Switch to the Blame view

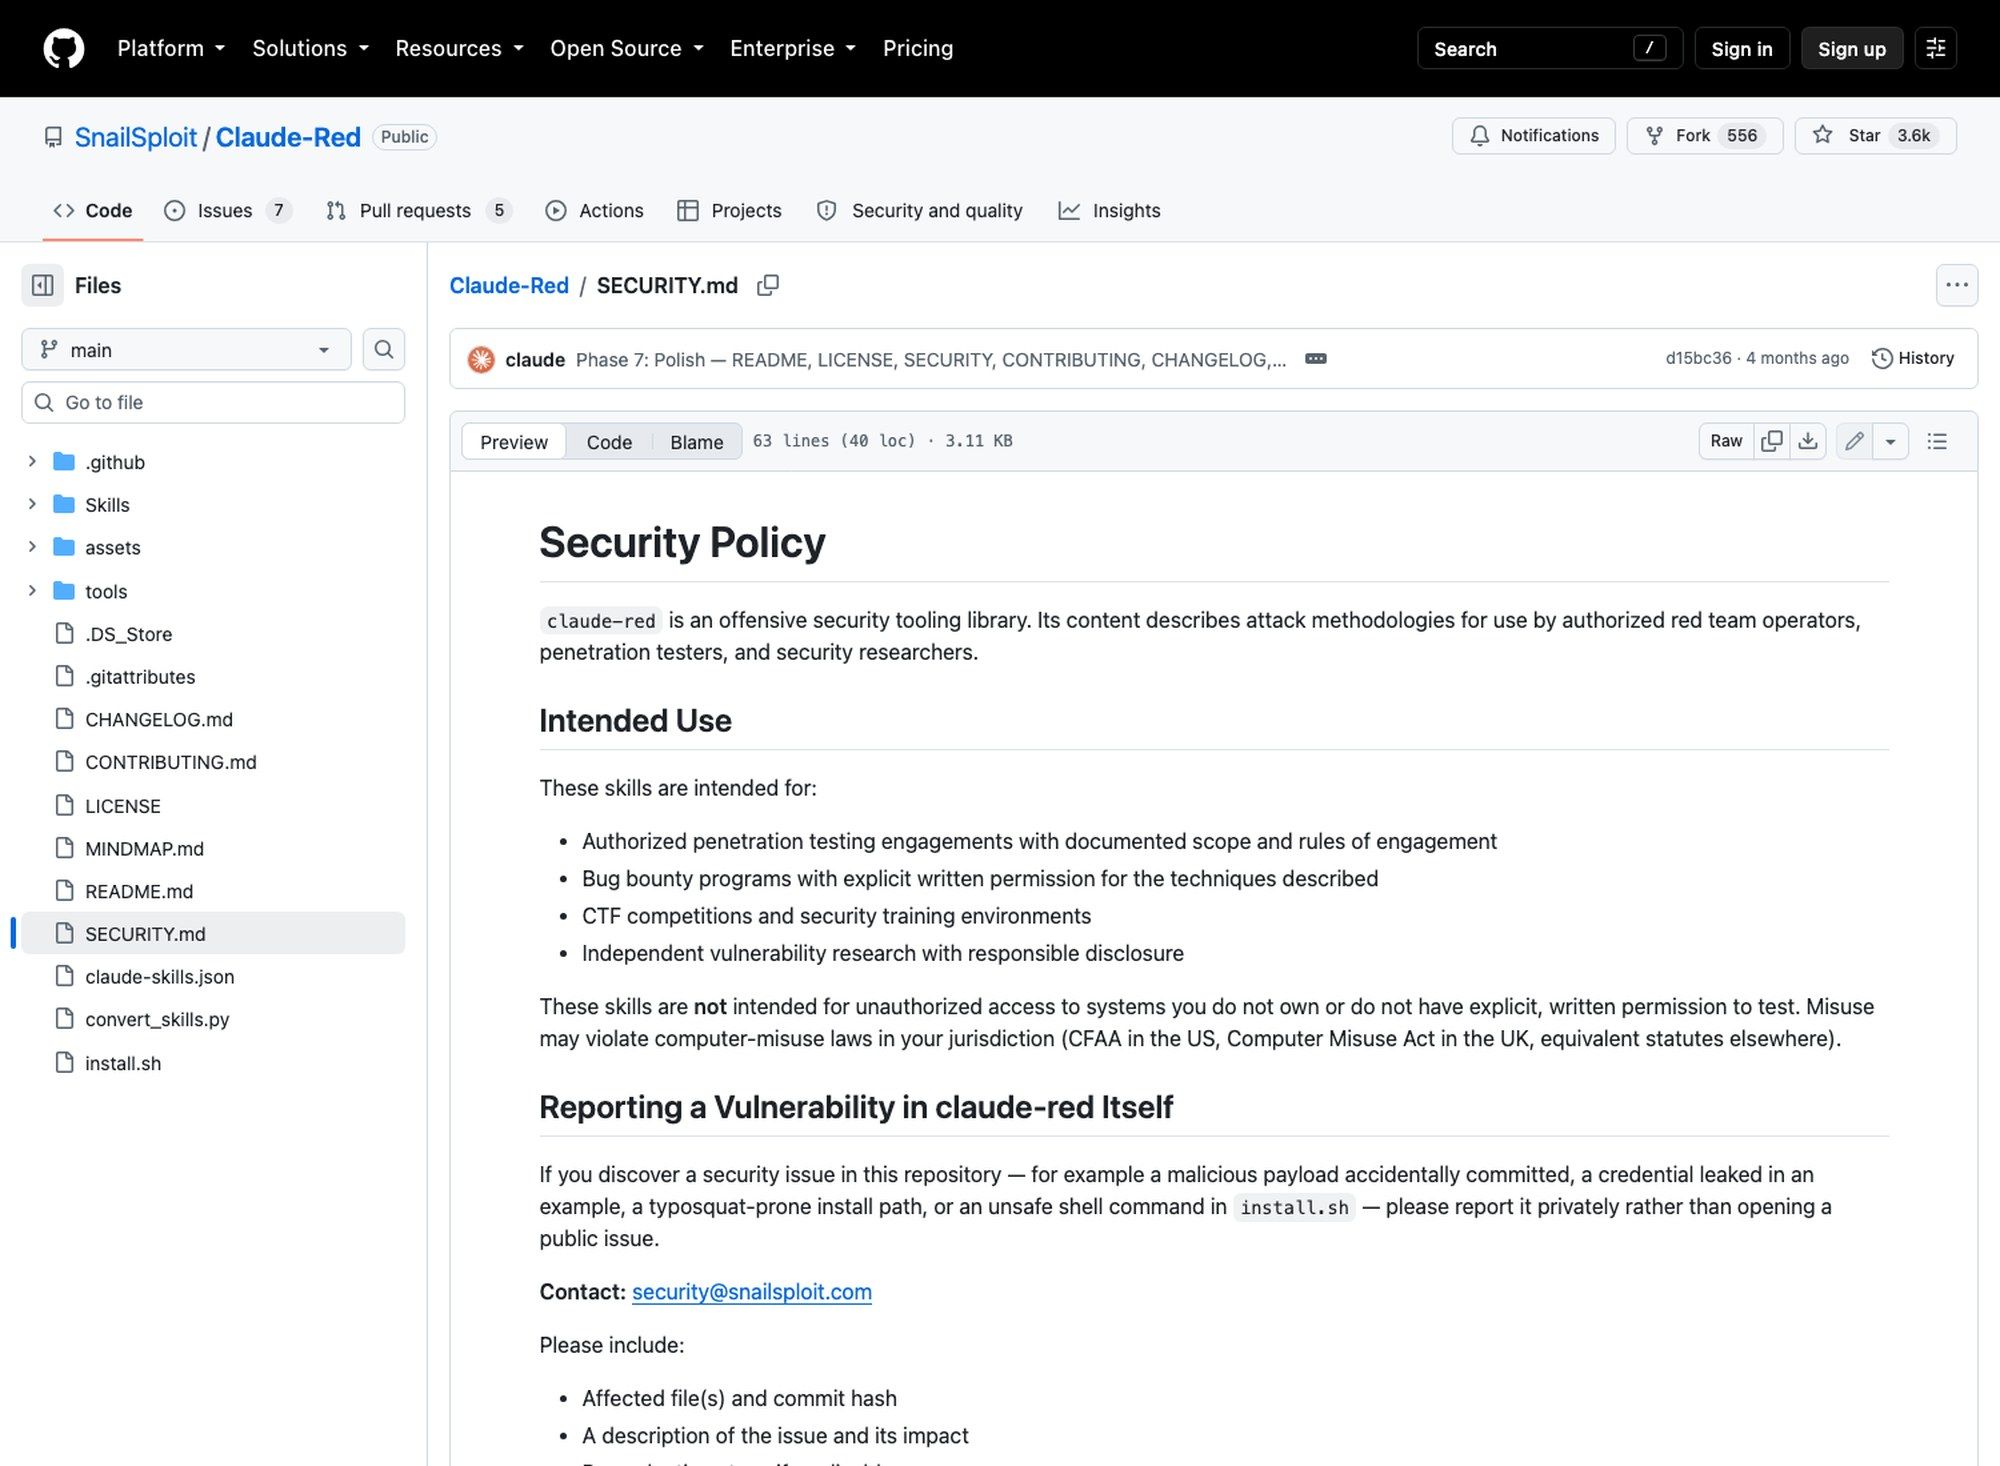coord(696,442)
